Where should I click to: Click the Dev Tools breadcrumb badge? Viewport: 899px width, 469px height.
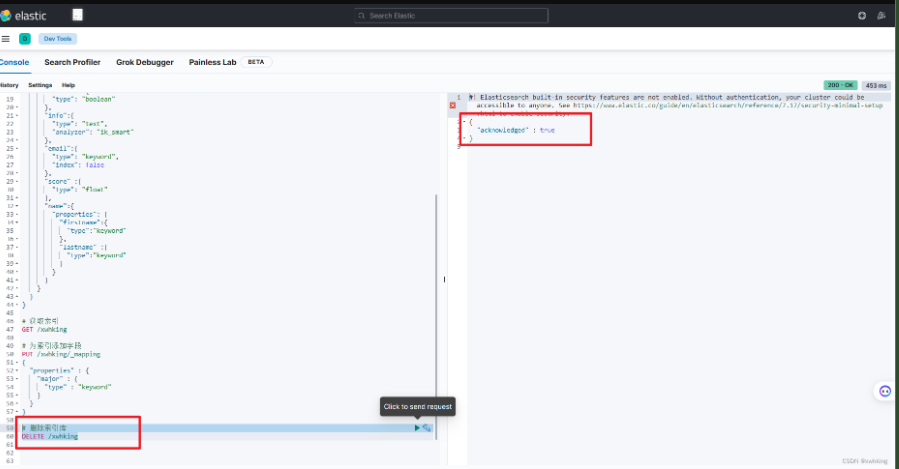[56, 38]
